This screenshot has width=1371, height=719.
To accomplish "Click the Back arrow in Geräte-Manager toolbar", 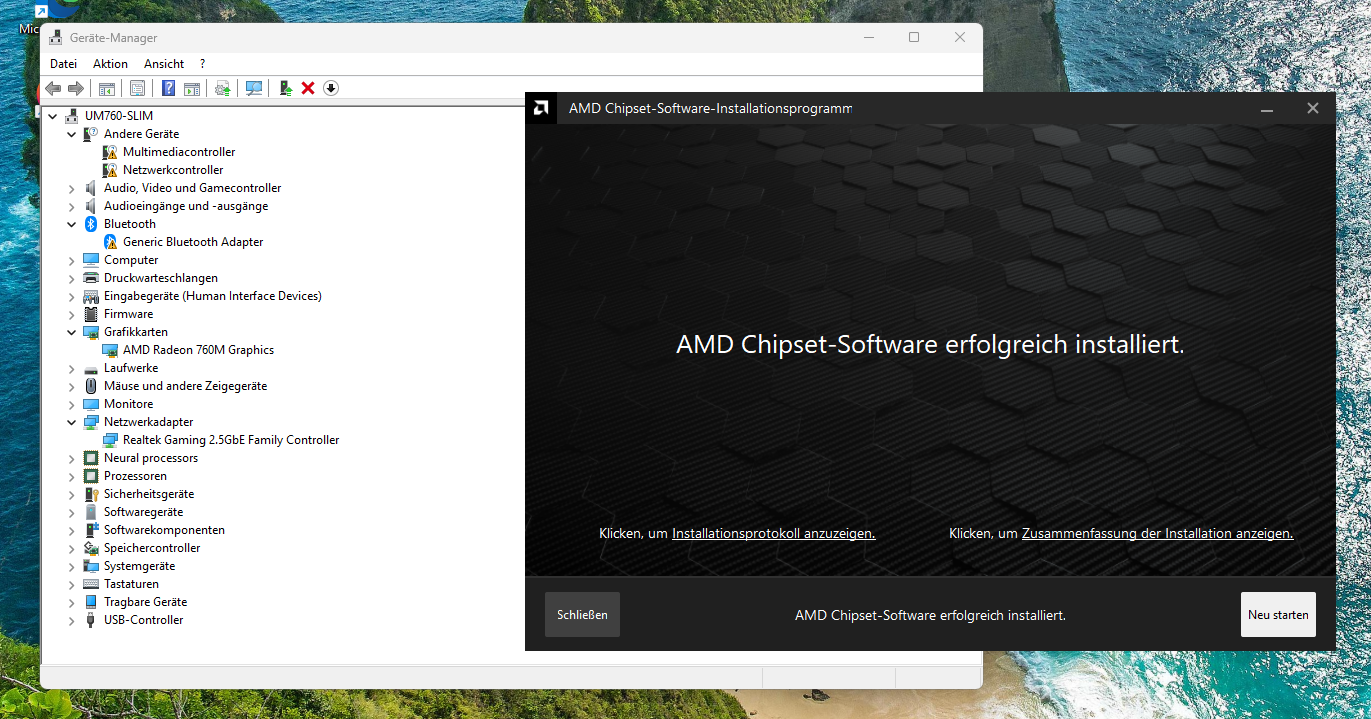I will (53, 88).
